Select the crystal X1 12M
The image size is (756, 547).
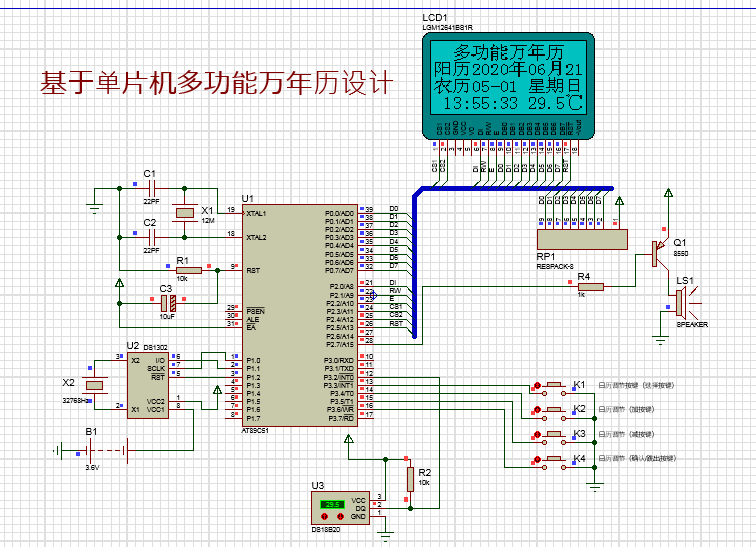(184, 213)
